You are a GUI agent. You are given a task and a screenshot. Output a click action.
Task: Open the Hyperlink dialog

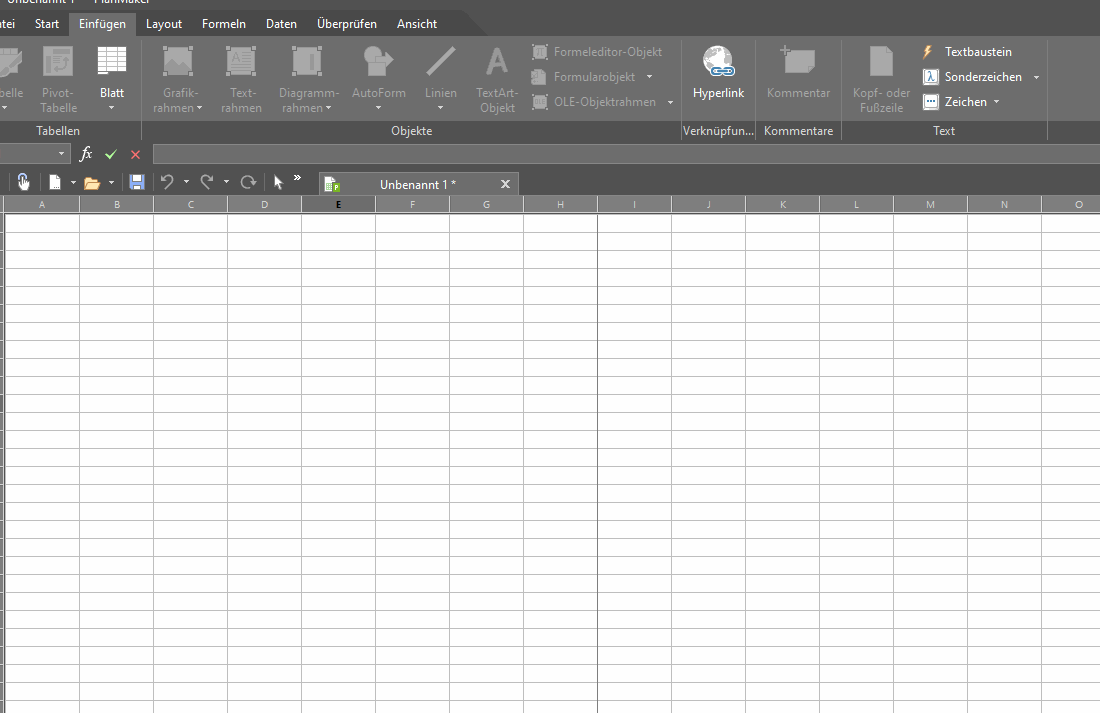point(718,74)
